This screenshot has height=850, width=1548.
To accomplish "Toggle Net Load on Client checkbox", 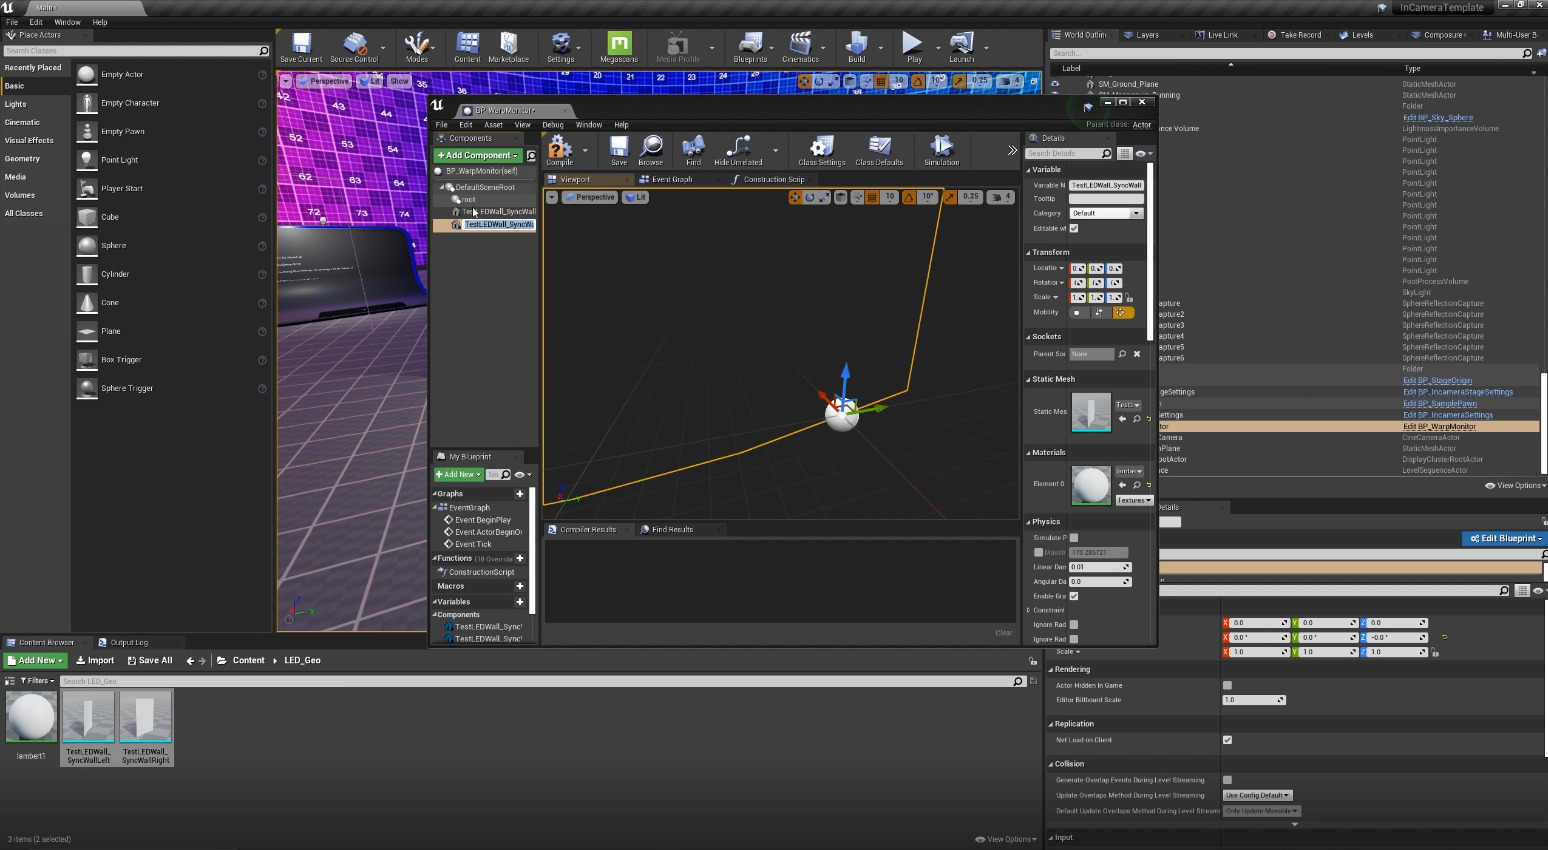I will click(x=1227, y=740).
